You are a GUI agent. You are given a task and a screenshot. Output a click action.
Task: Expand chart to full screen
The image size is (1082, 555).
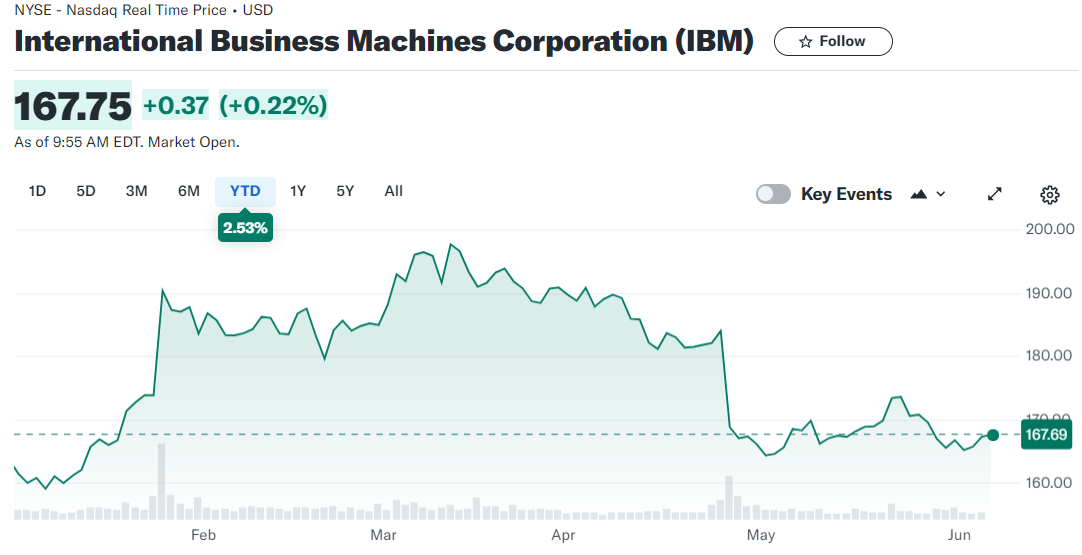995,194
